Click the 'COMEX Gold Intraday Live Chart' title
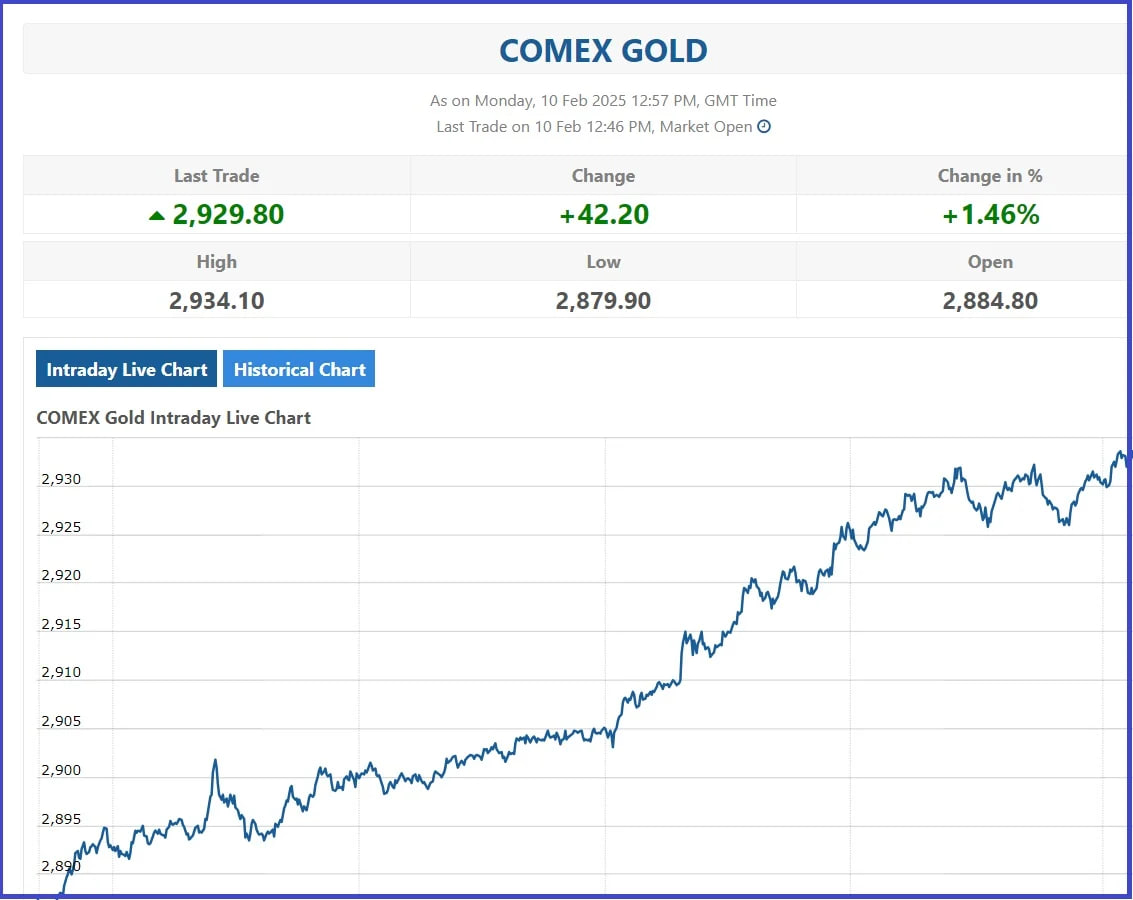1133x900 pixels. 173,417
